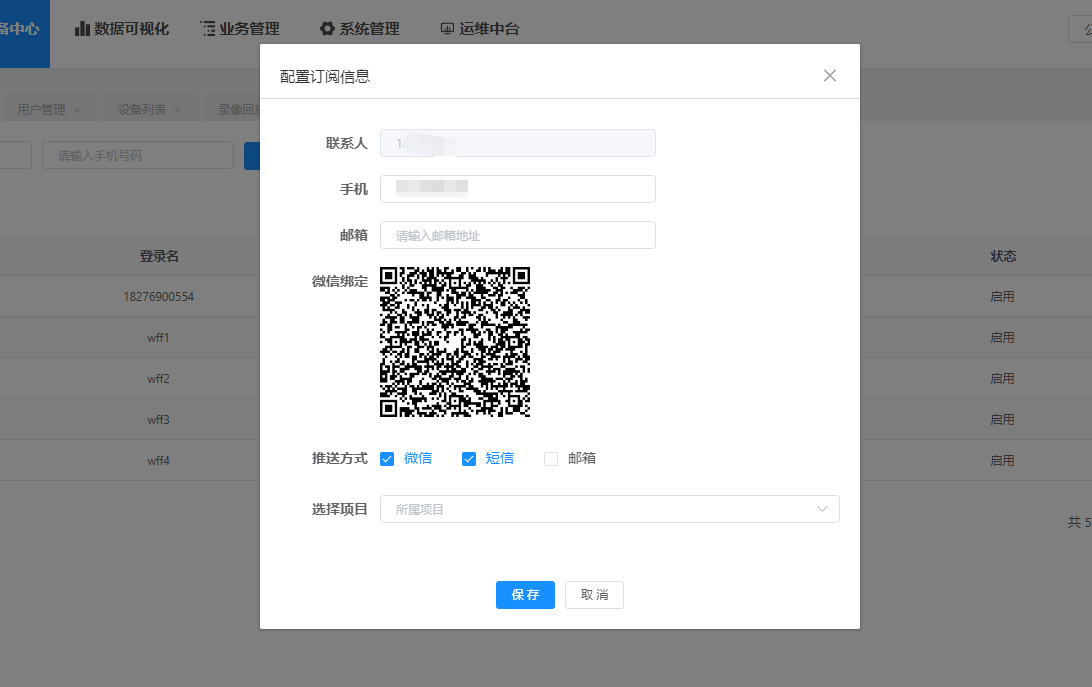Open the 系统管理 menu
The height and width of the screenshot is (687, 1092).
359,29
